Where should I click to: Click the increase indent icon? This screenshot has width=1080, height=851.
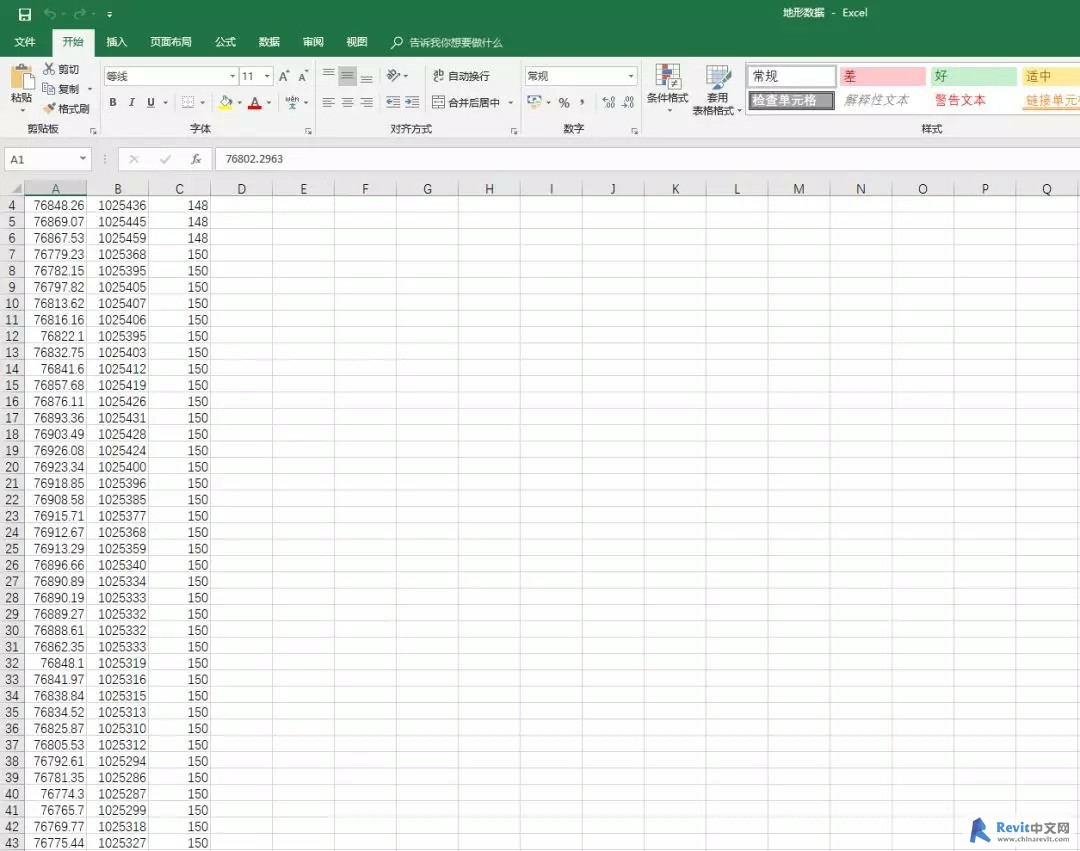[412, 102]
